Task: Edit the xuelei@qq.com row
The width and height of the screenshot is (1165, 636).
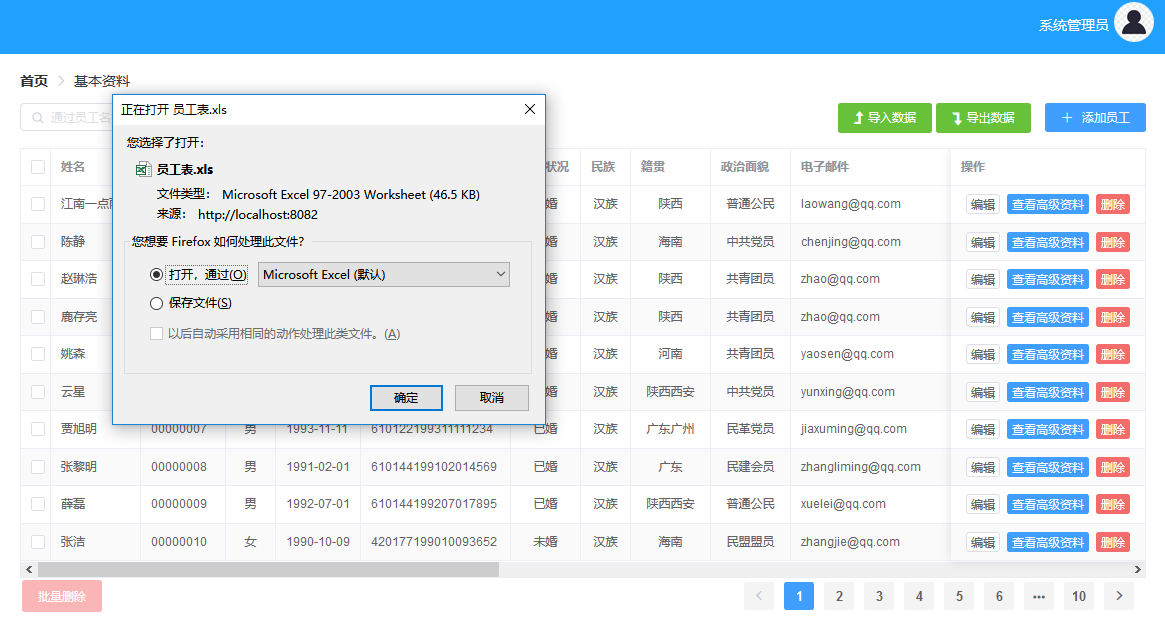Action: click(x=983, y=504)
